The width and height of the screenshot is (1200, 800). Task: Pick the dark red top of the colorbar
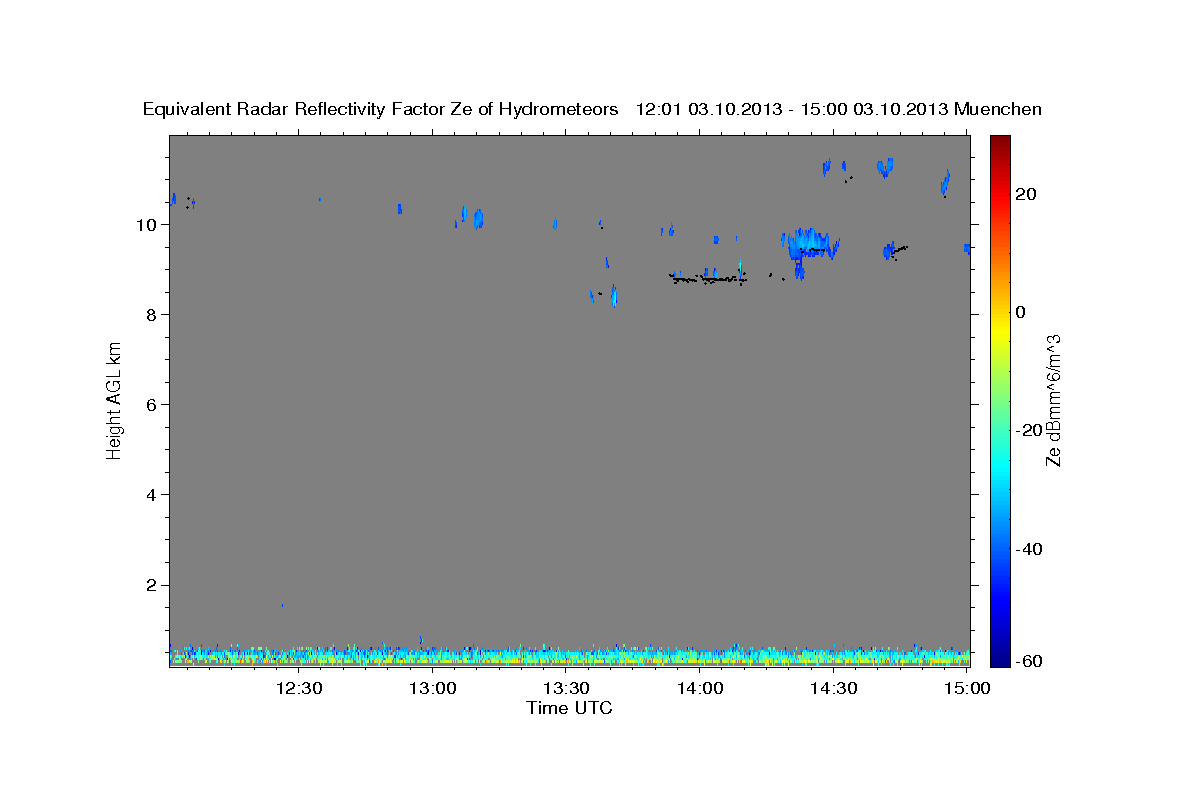point(1000,142)
